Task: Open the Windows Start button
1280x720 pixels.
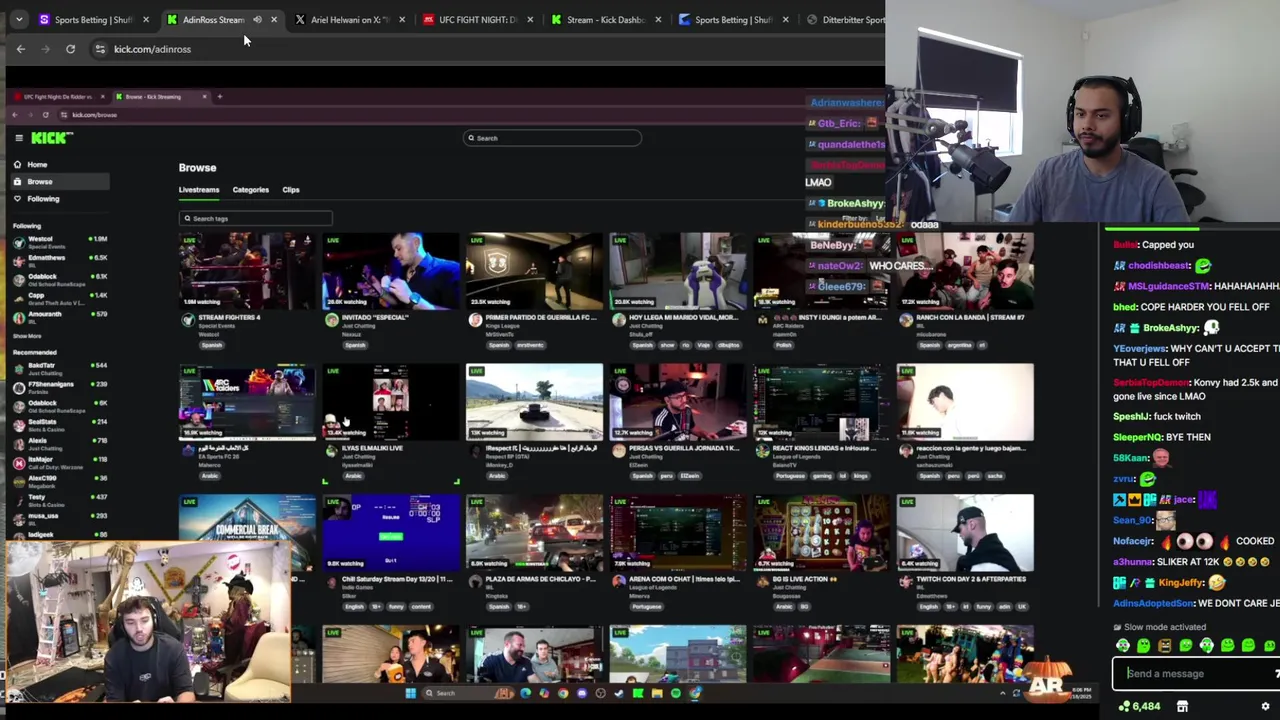Action: coord(410,693)
